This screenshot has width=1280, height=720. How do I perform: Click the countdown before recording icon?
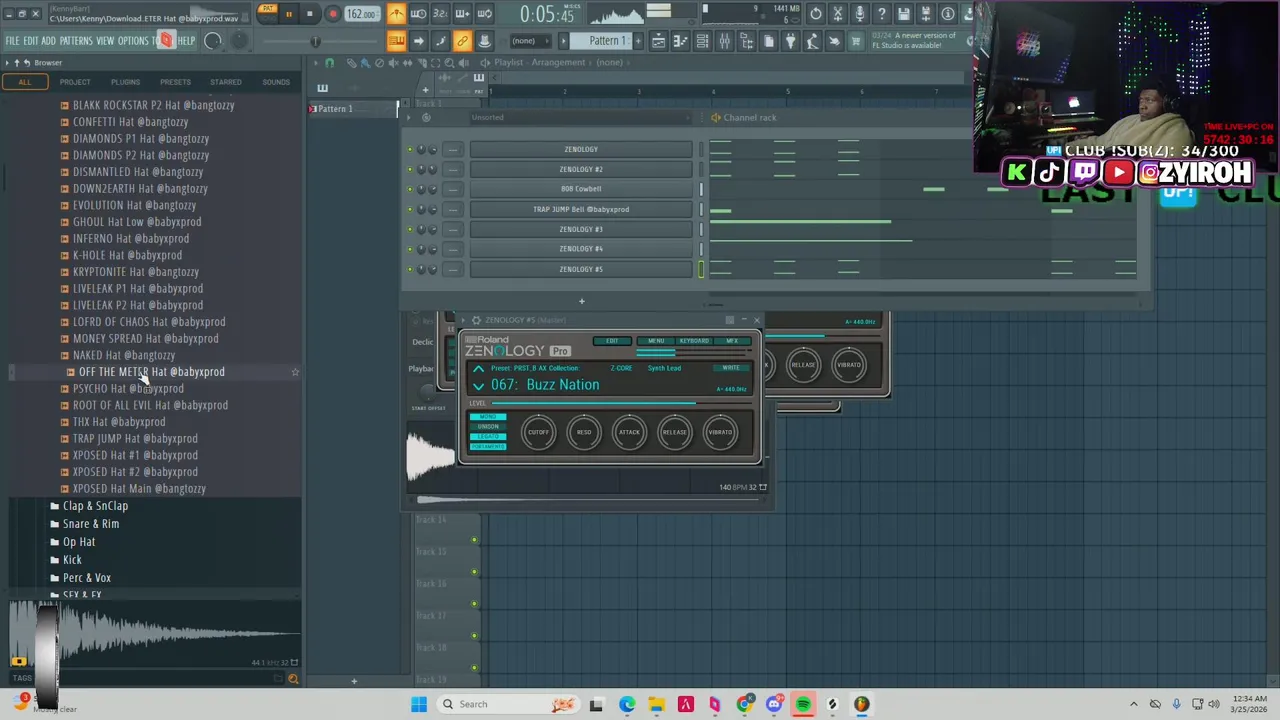pyautogui.click(x=440, y=14)
